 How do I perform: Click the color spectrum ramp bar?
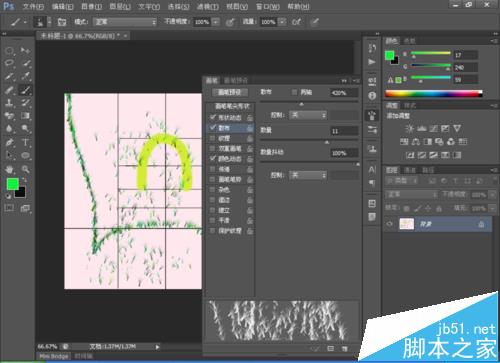pos(434,94)
